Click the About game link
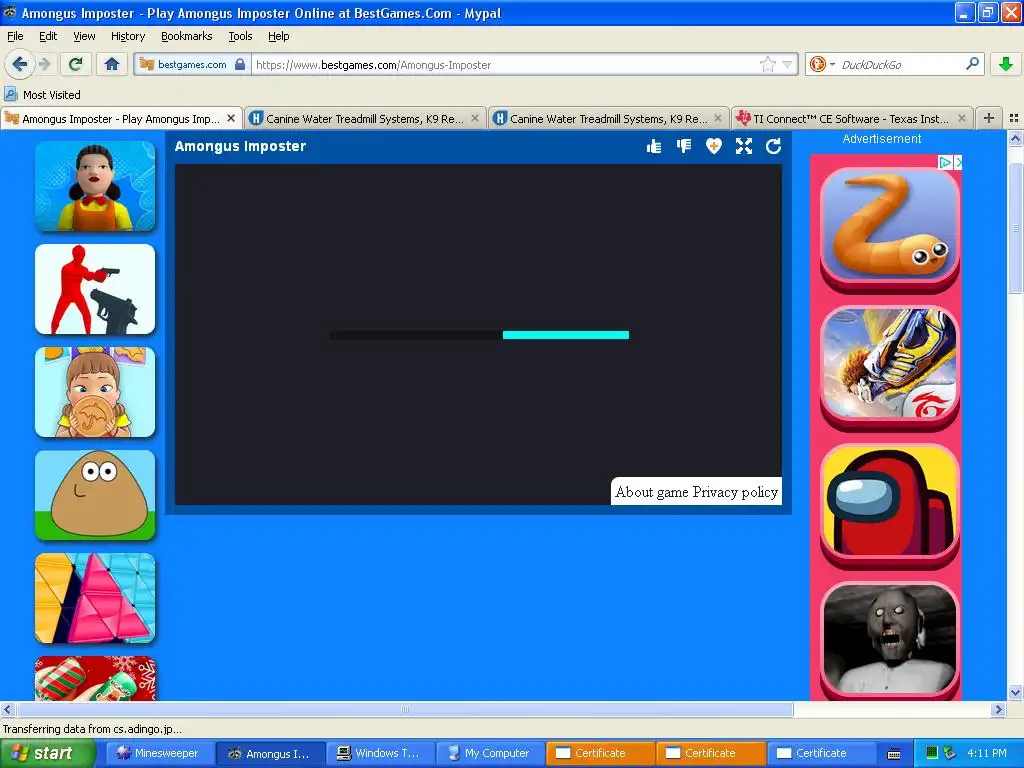 click(x=652, y=492)
